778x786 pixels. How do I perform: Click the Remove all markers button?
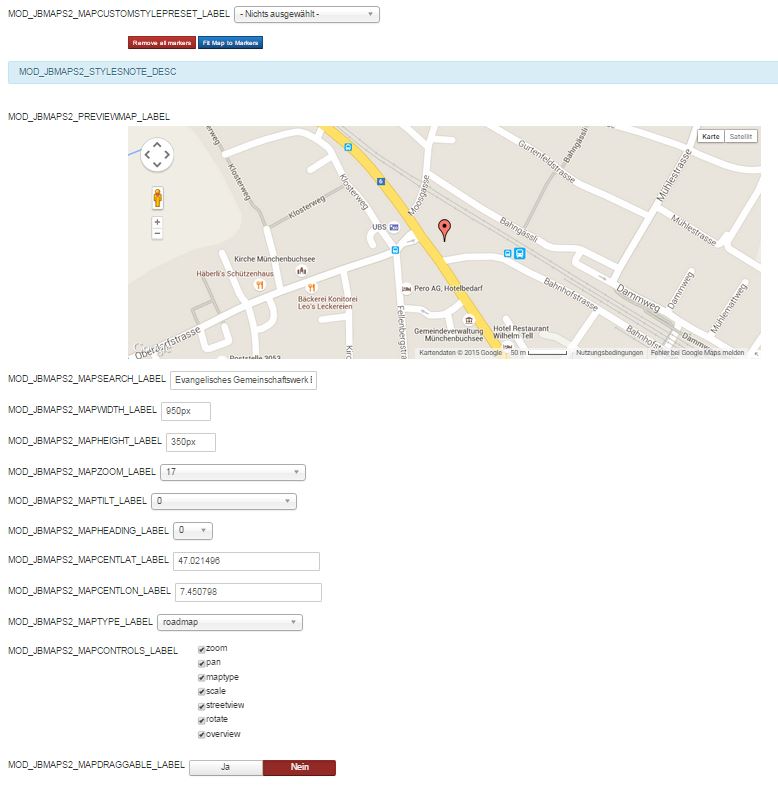(162, 43)
